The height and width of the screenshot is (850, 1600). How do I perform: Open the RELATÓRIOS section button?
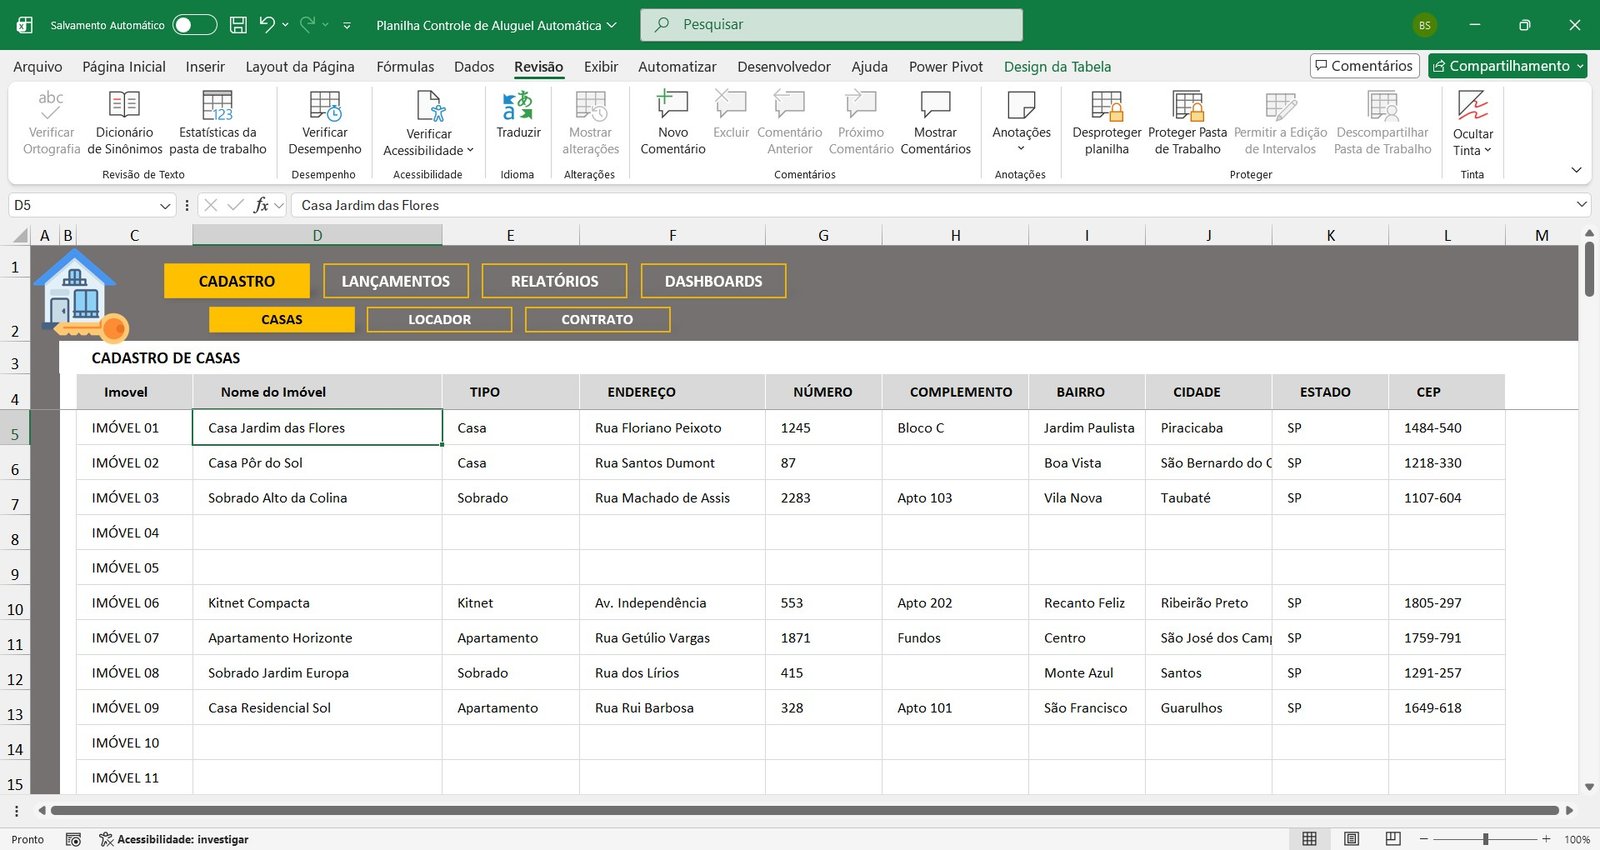pyautogui.click(x=555, y=281)
